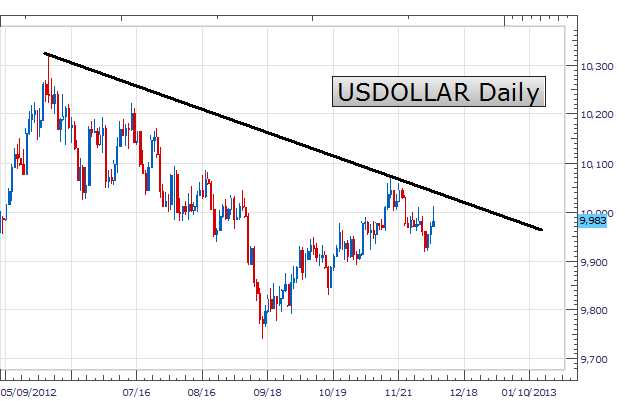The width and height of the screenshot is (625, 401).
Task: Click the 9,700 price axis label
Action: click(x=594, y=360)
